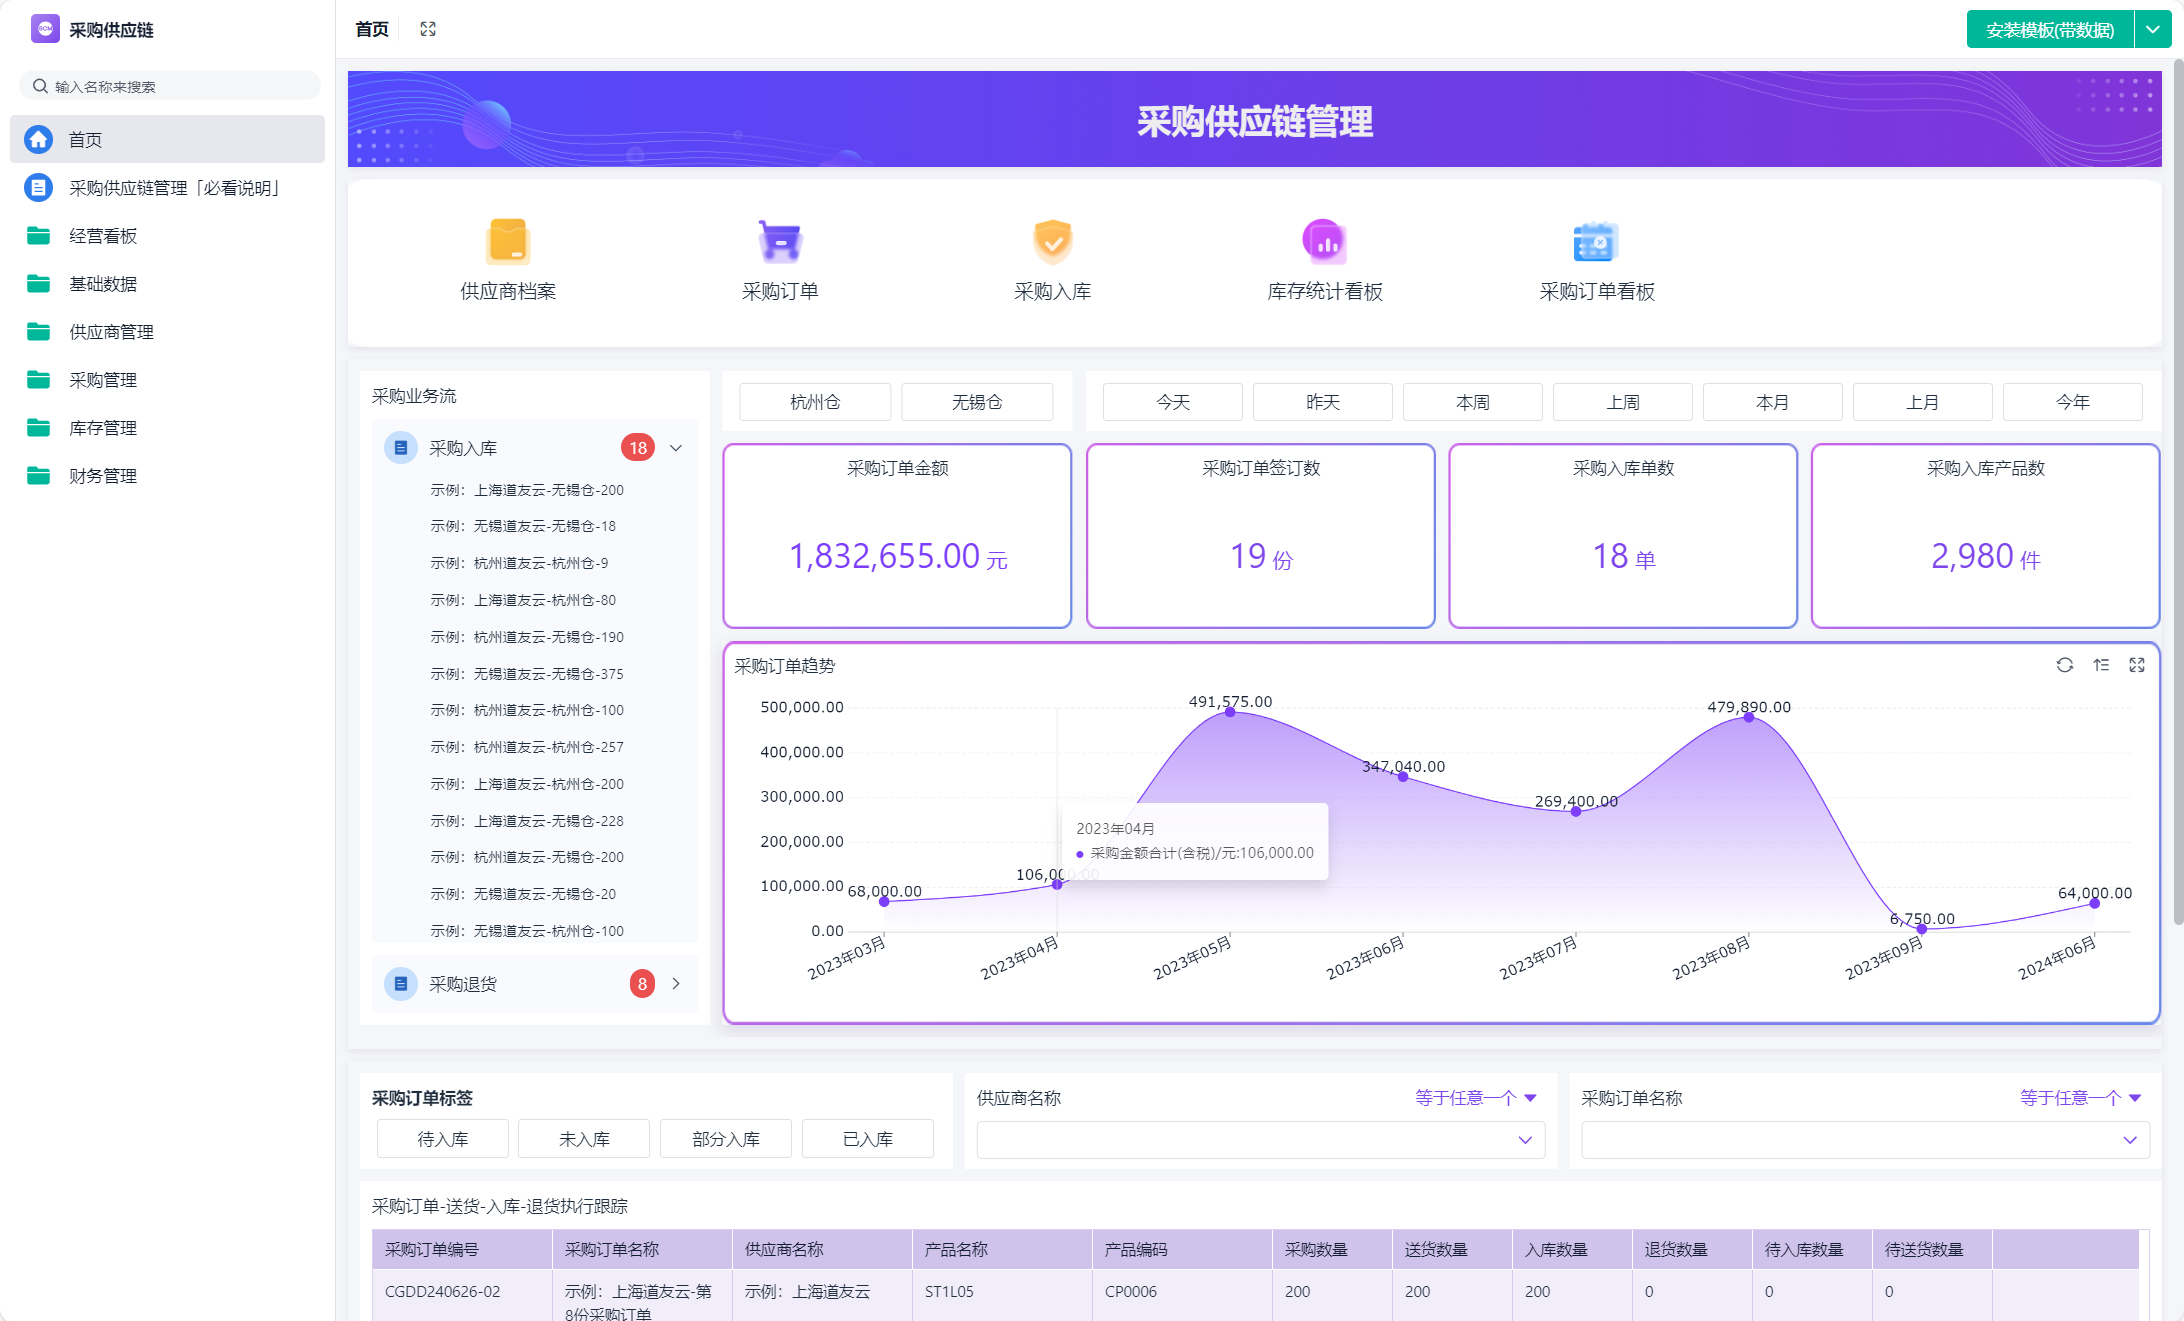Image resolution: width=2184 pixels, height=1321 pixels.
Task: Click the sort icon on trend chart
Action: click(2101, 665)
